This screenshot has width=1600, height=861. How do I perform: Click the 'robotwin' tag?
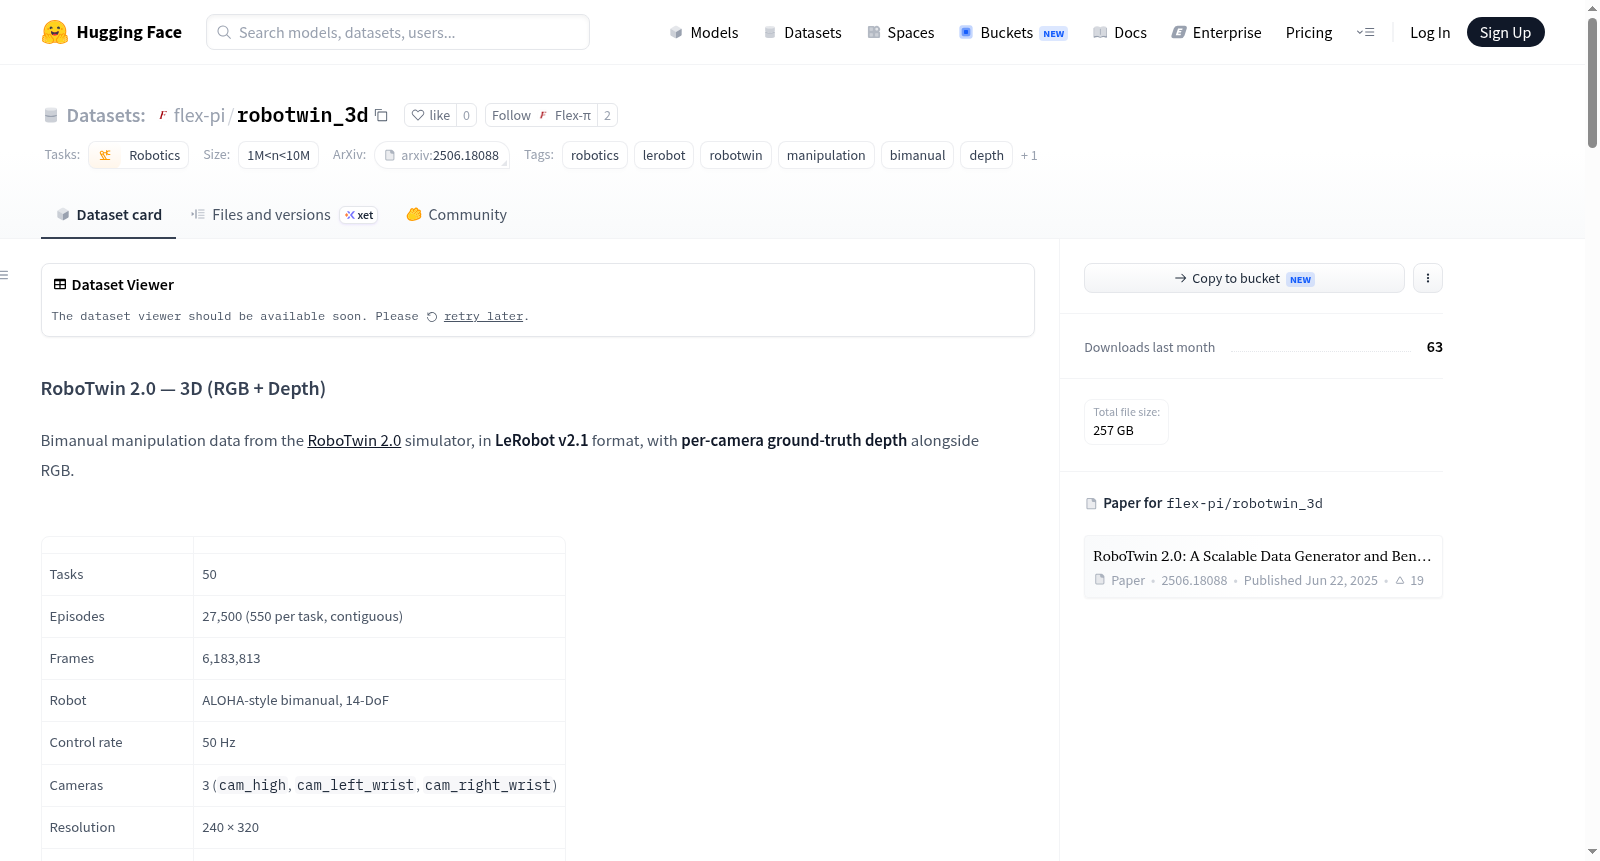(736, 155)
